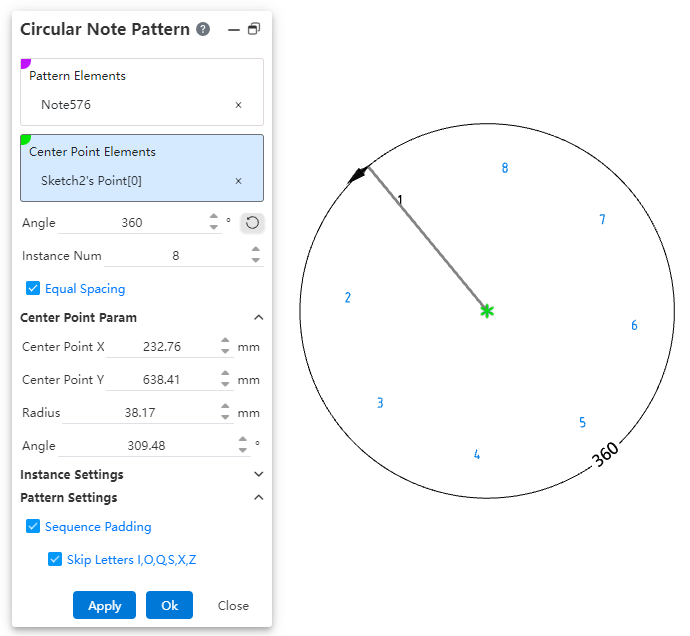Confirm with the Ok button
The width and height of the screenshot is (690, 636).
[169, 605]
